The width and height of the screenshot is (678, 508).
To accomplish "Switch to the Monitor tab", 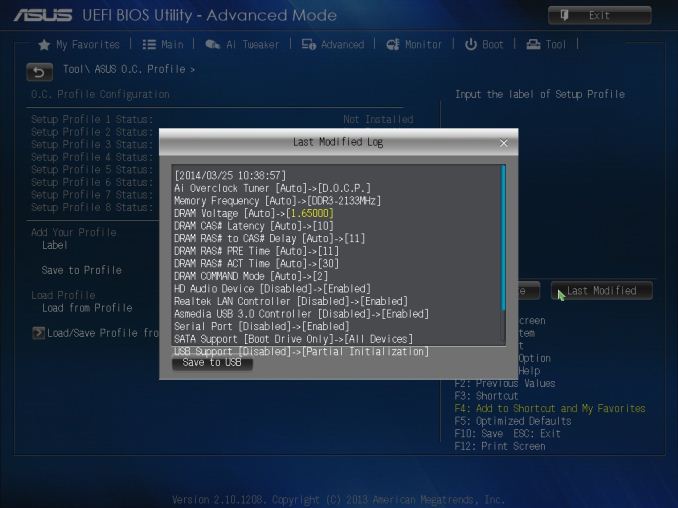I will (x=414, y=45).
